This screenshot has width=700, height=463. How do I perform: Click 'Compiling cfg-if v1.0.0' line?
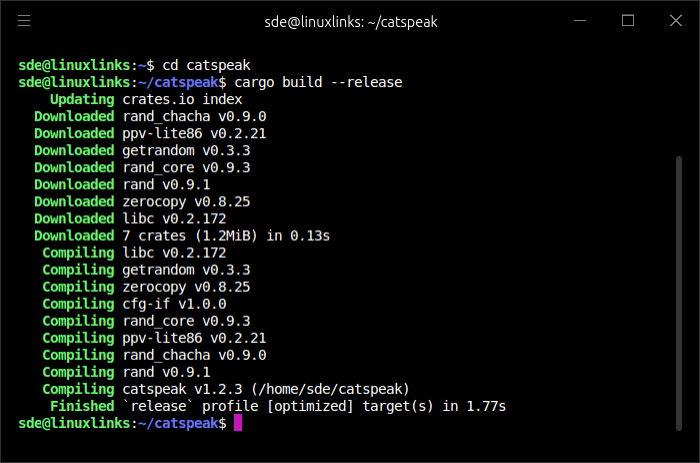[x=134, y=304]
